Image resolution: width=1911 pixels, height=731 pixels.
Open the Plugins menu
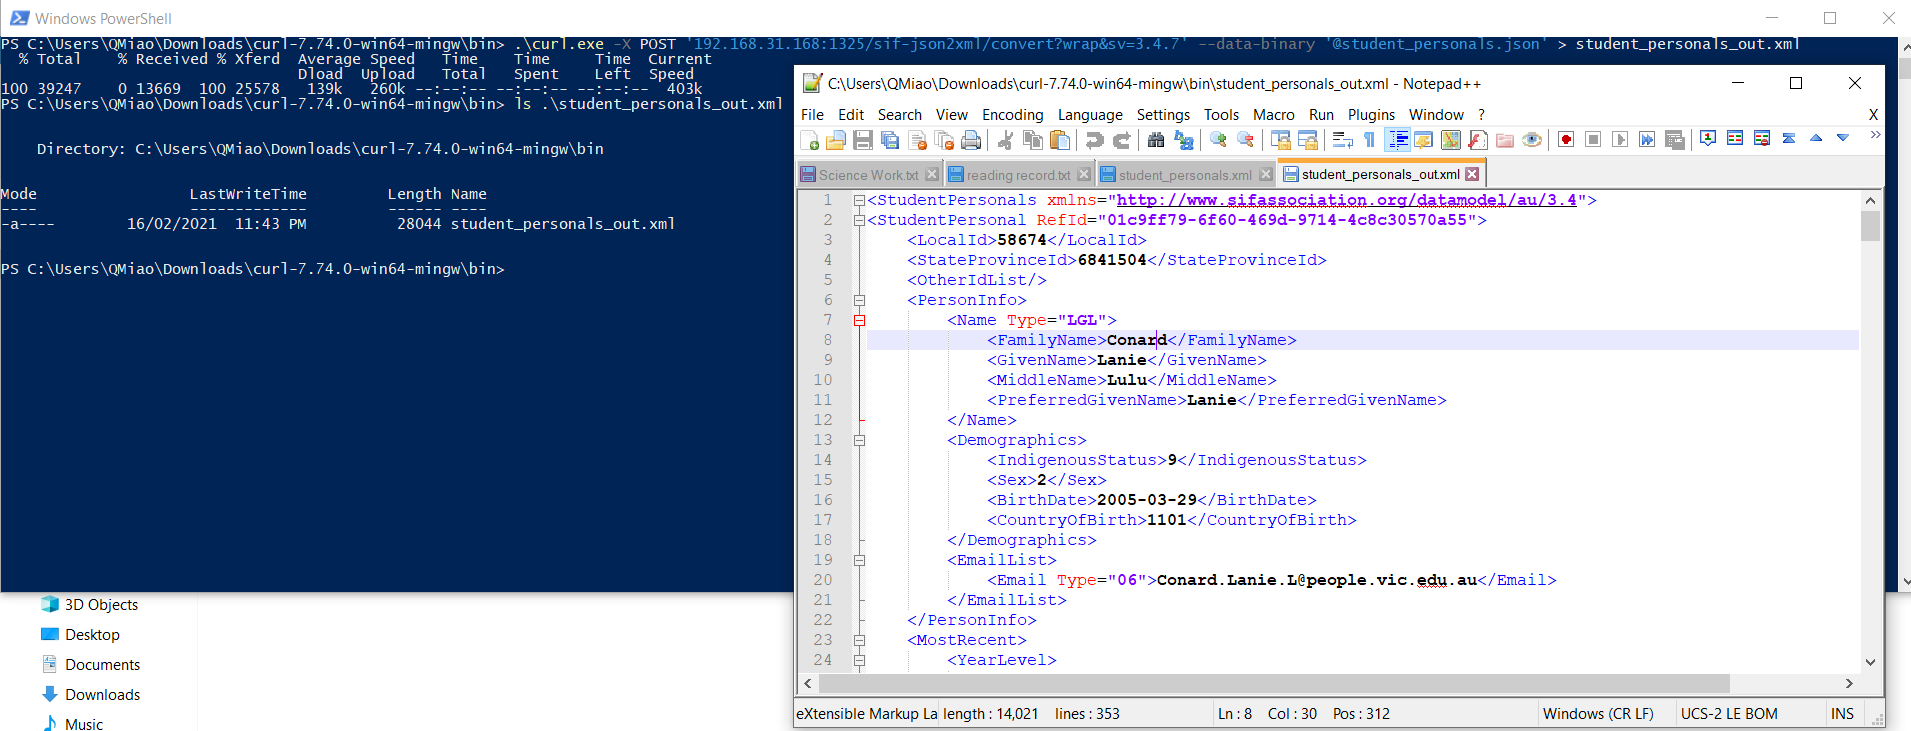click(1371, 115)
